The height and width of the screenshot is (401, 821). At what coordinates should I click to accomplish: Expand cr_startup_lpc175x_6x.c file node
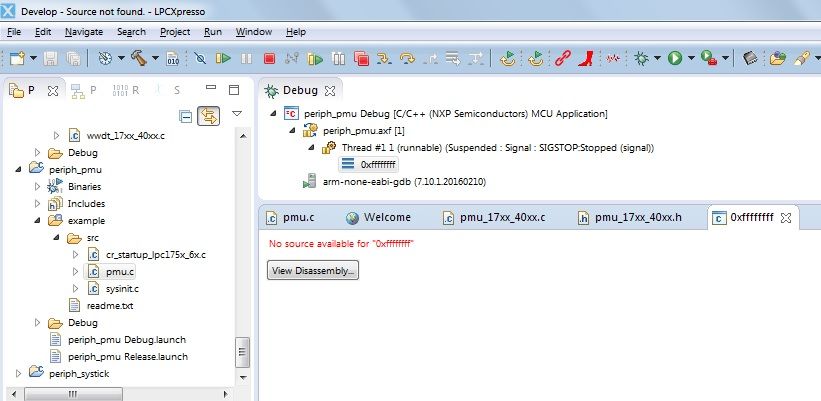(75, 254)
